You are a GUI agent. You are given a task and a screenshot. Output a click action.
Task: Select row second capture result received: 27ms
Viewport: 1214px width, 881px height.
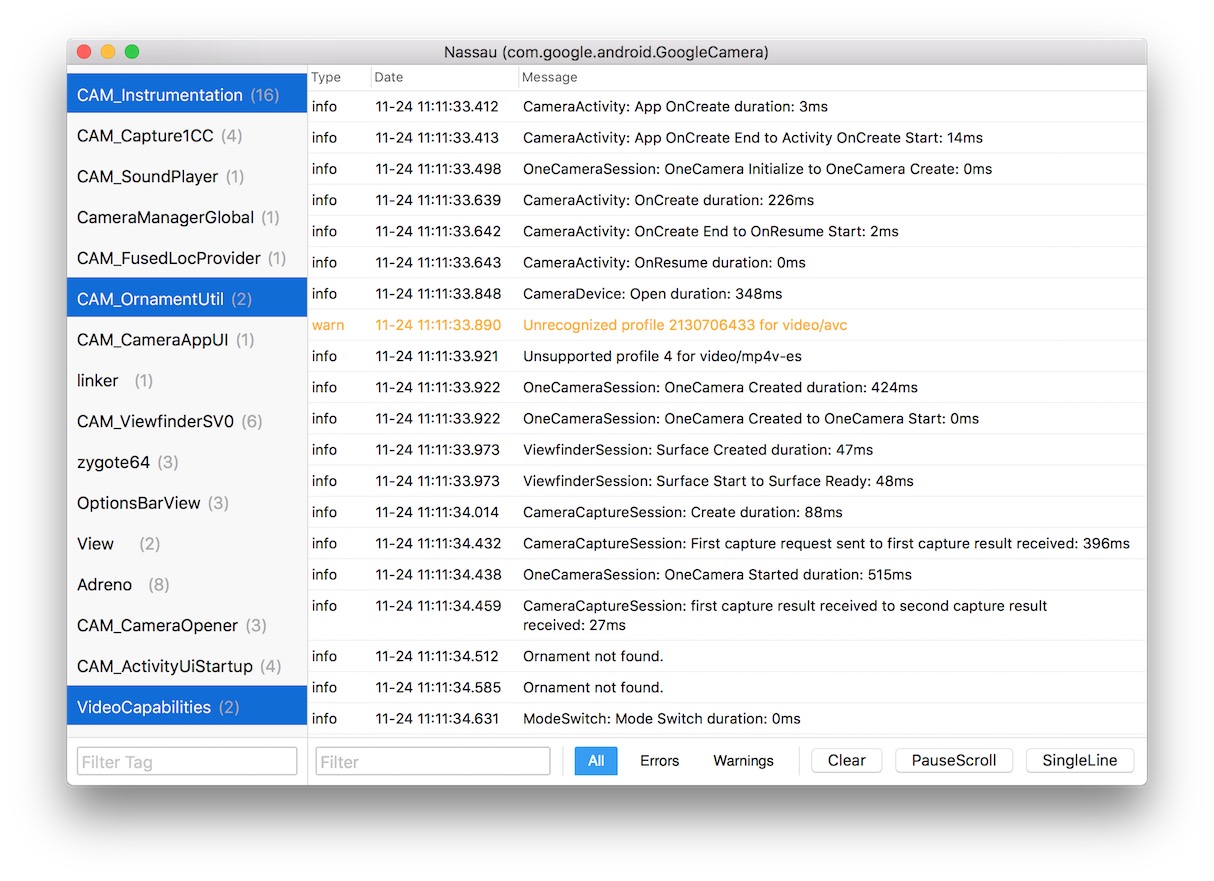point(727,615)
